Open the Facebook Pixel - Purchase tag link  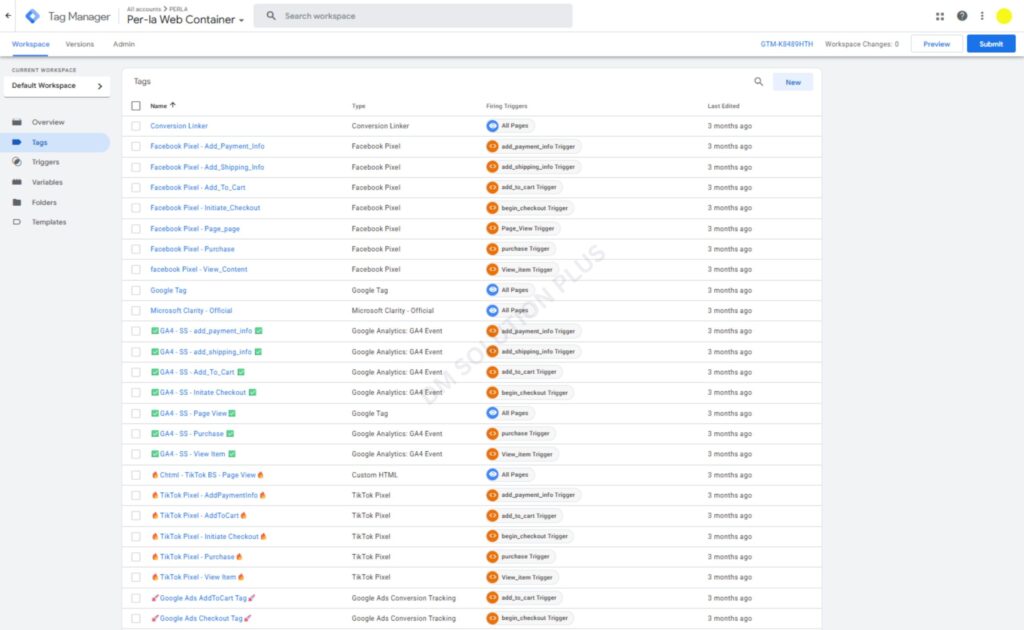192,249
